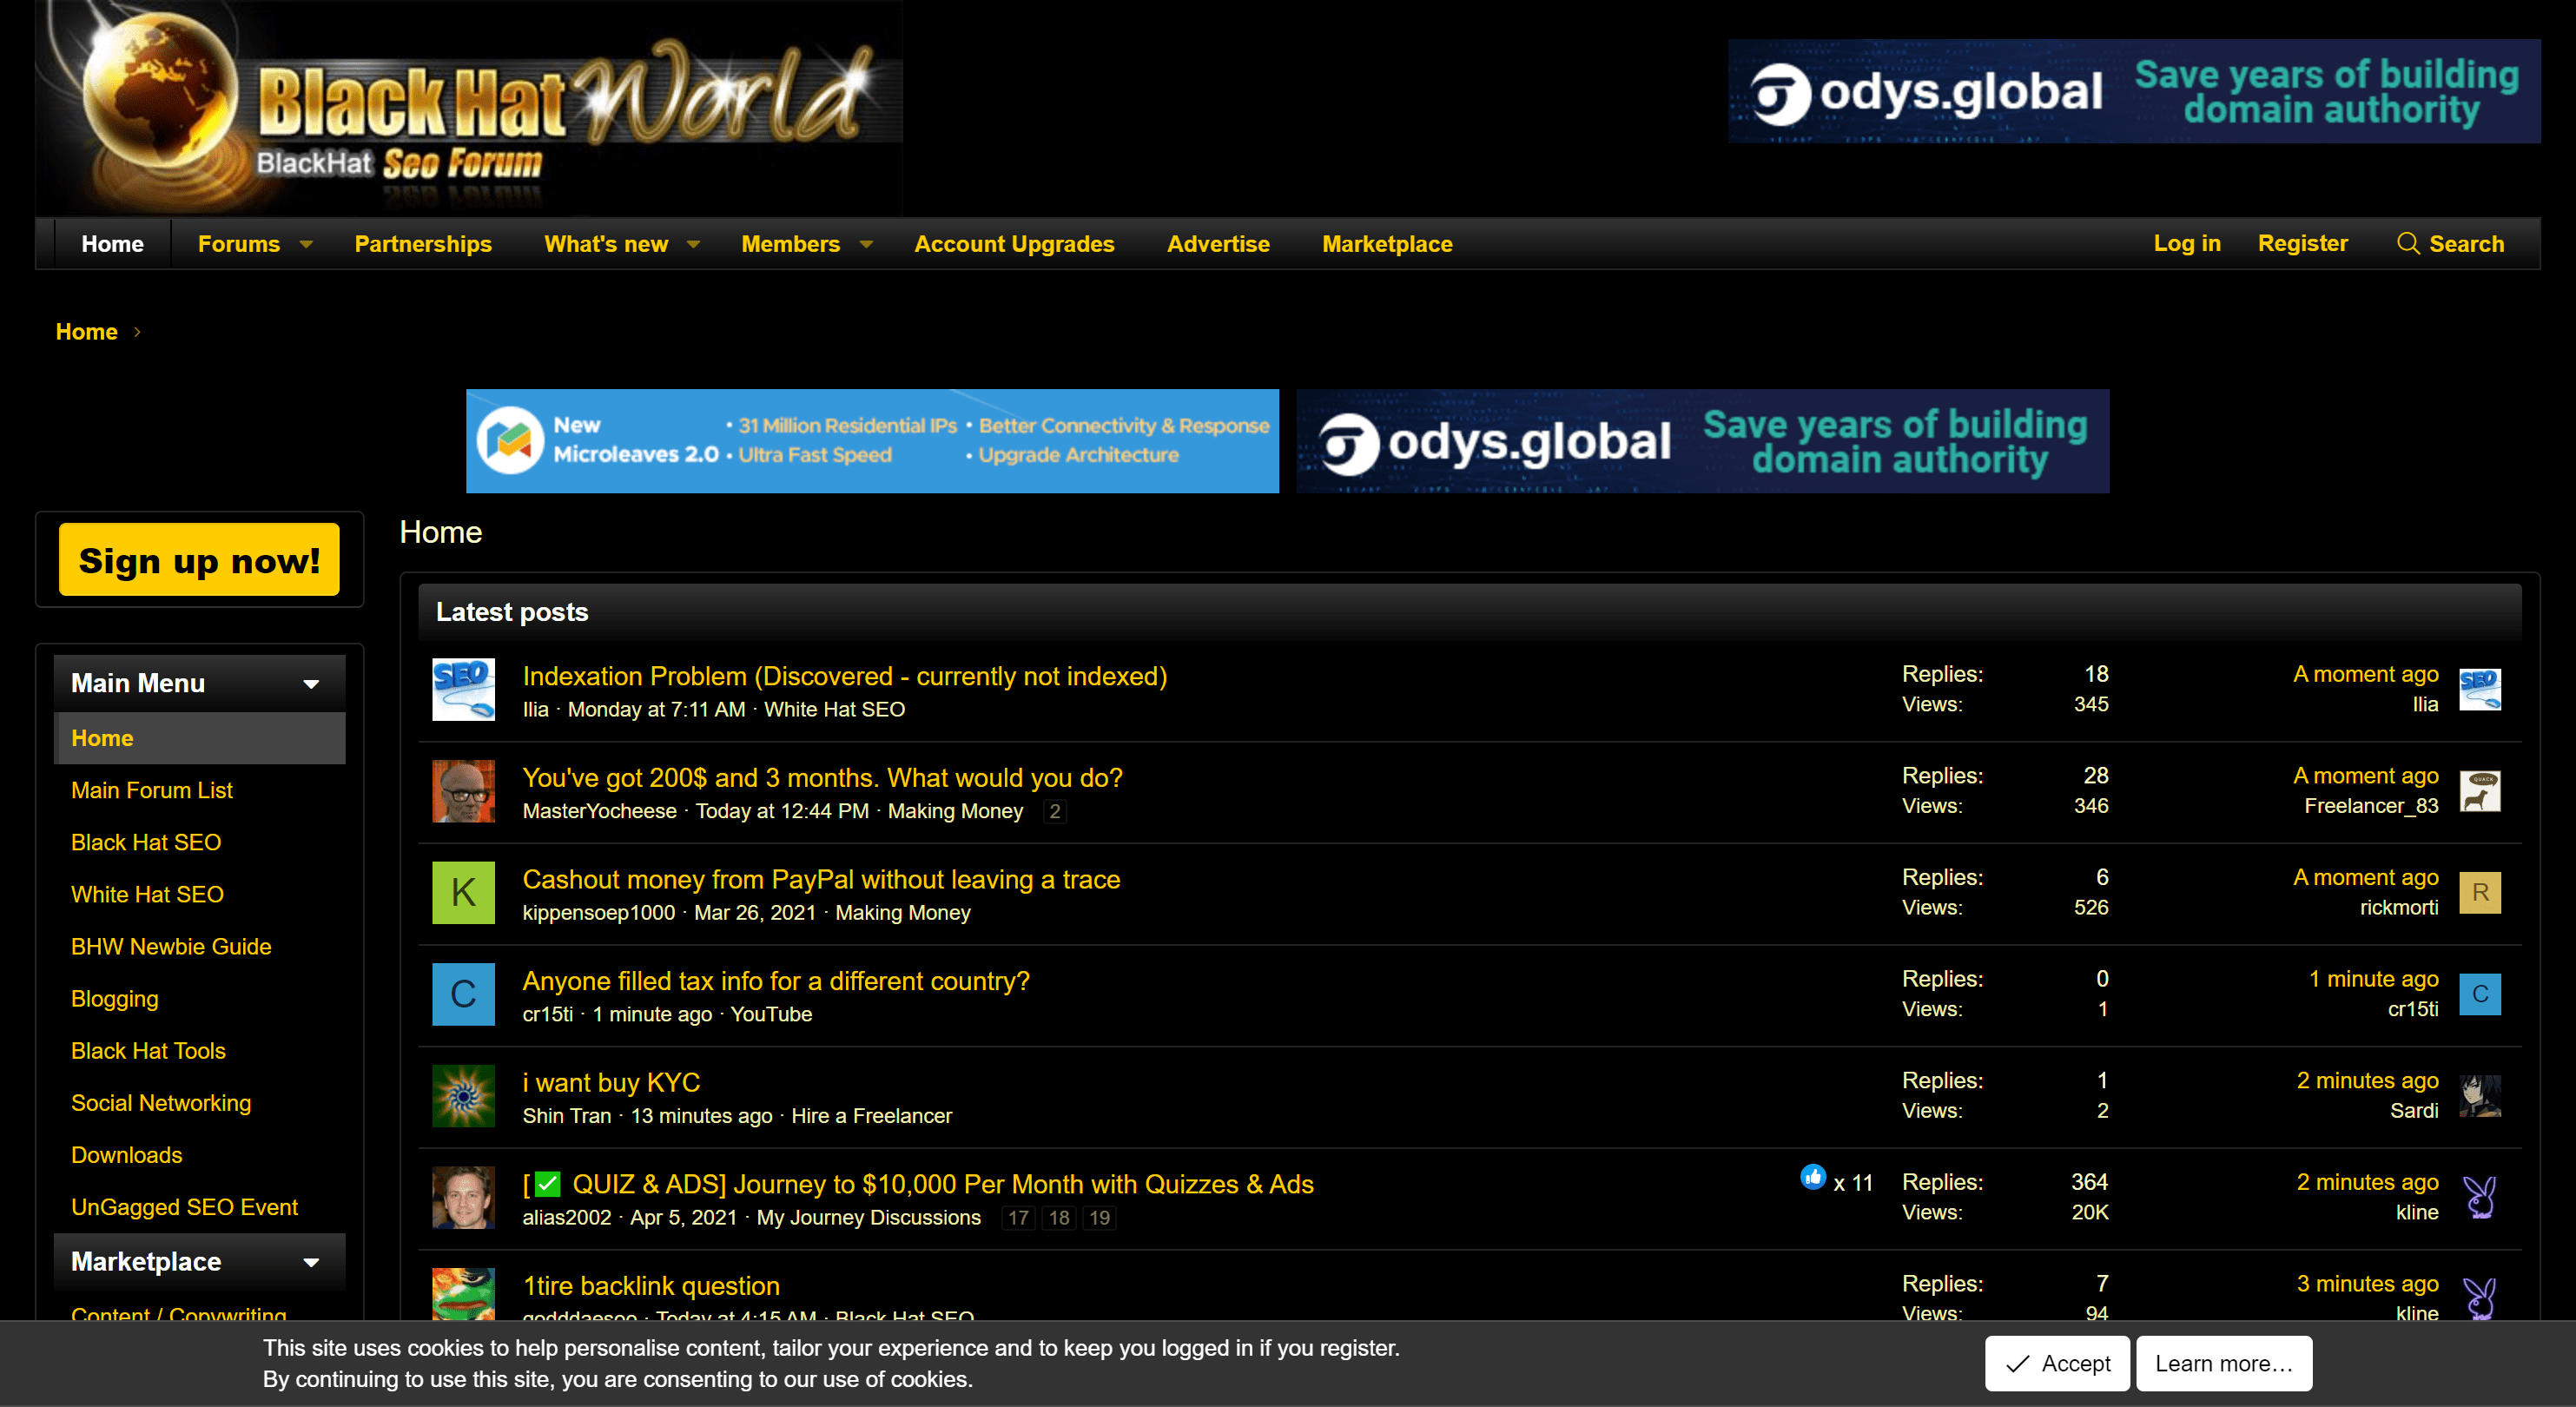Click the blue C avatar of cr15ti

point(463,994)
